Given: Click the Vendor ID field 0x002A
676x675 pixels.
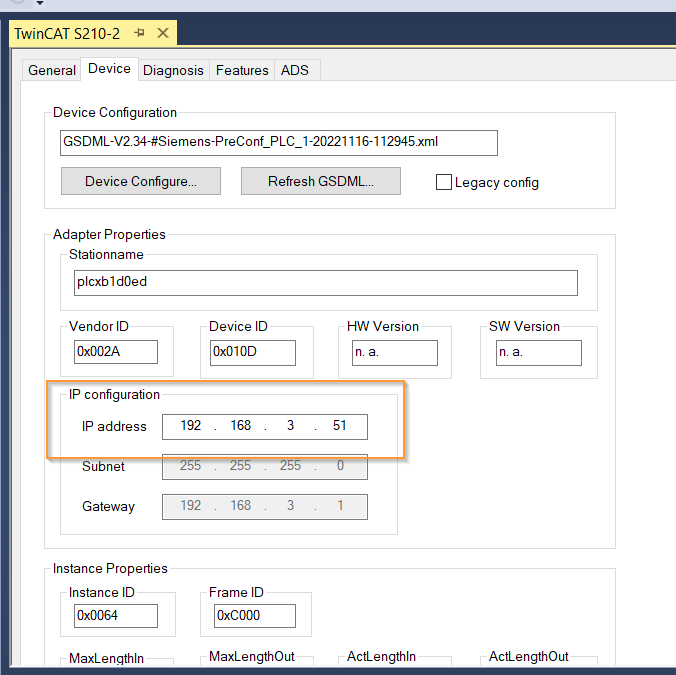Looking at the screenshot, I should pyautogui.click(x=116, y=352).
